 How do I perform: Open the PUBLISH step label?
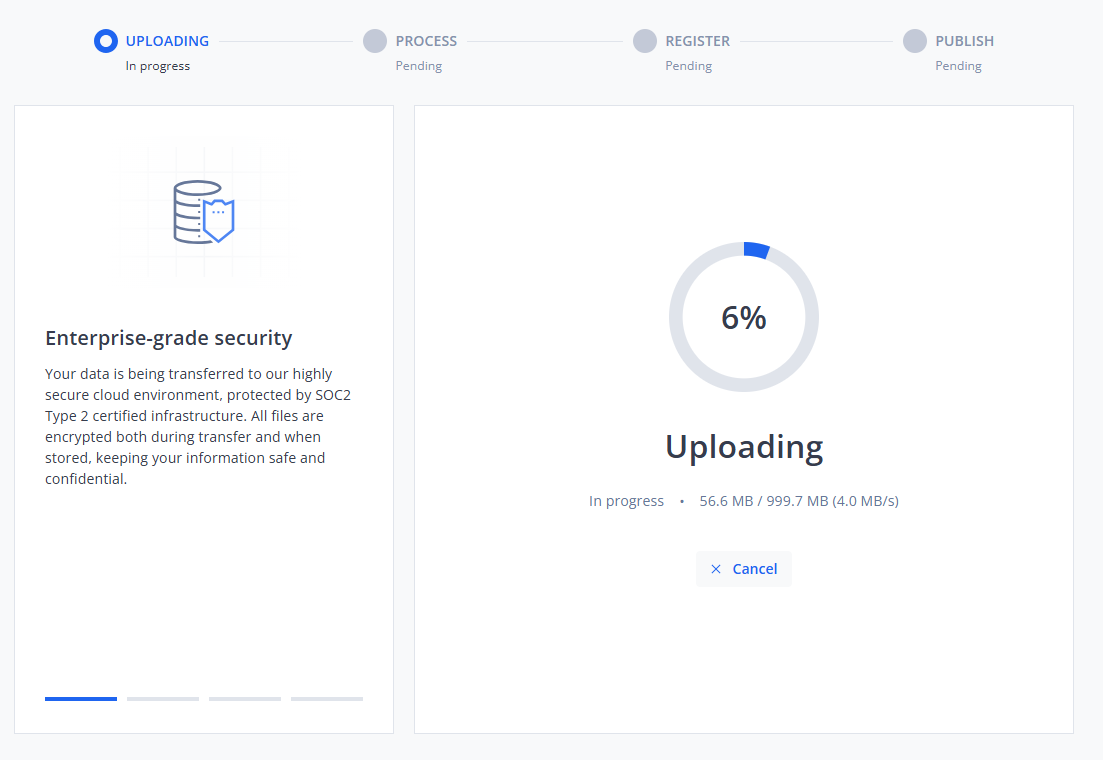[x=964, y=41]
